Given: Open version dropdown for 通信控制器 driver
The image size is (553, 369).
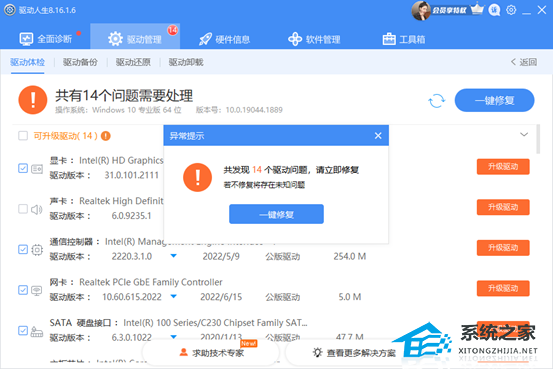Looking at the screenshot, I should click(x=174, y=256).
